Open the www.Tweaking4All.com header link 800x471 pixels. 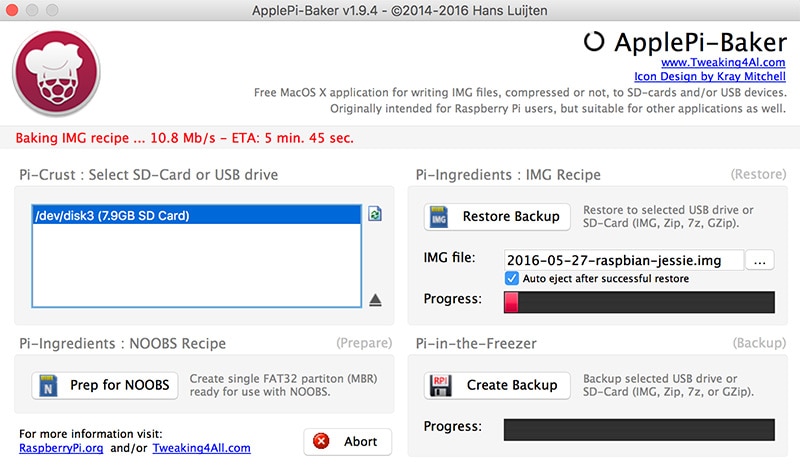pos(719,62)
